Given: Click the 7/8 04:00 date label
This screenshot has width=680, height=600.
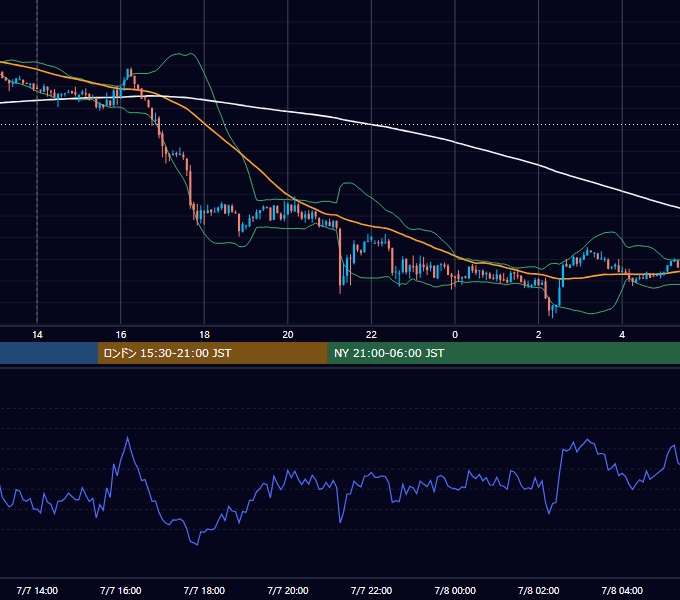Looking at the screenshot, I should coord(622,590).
